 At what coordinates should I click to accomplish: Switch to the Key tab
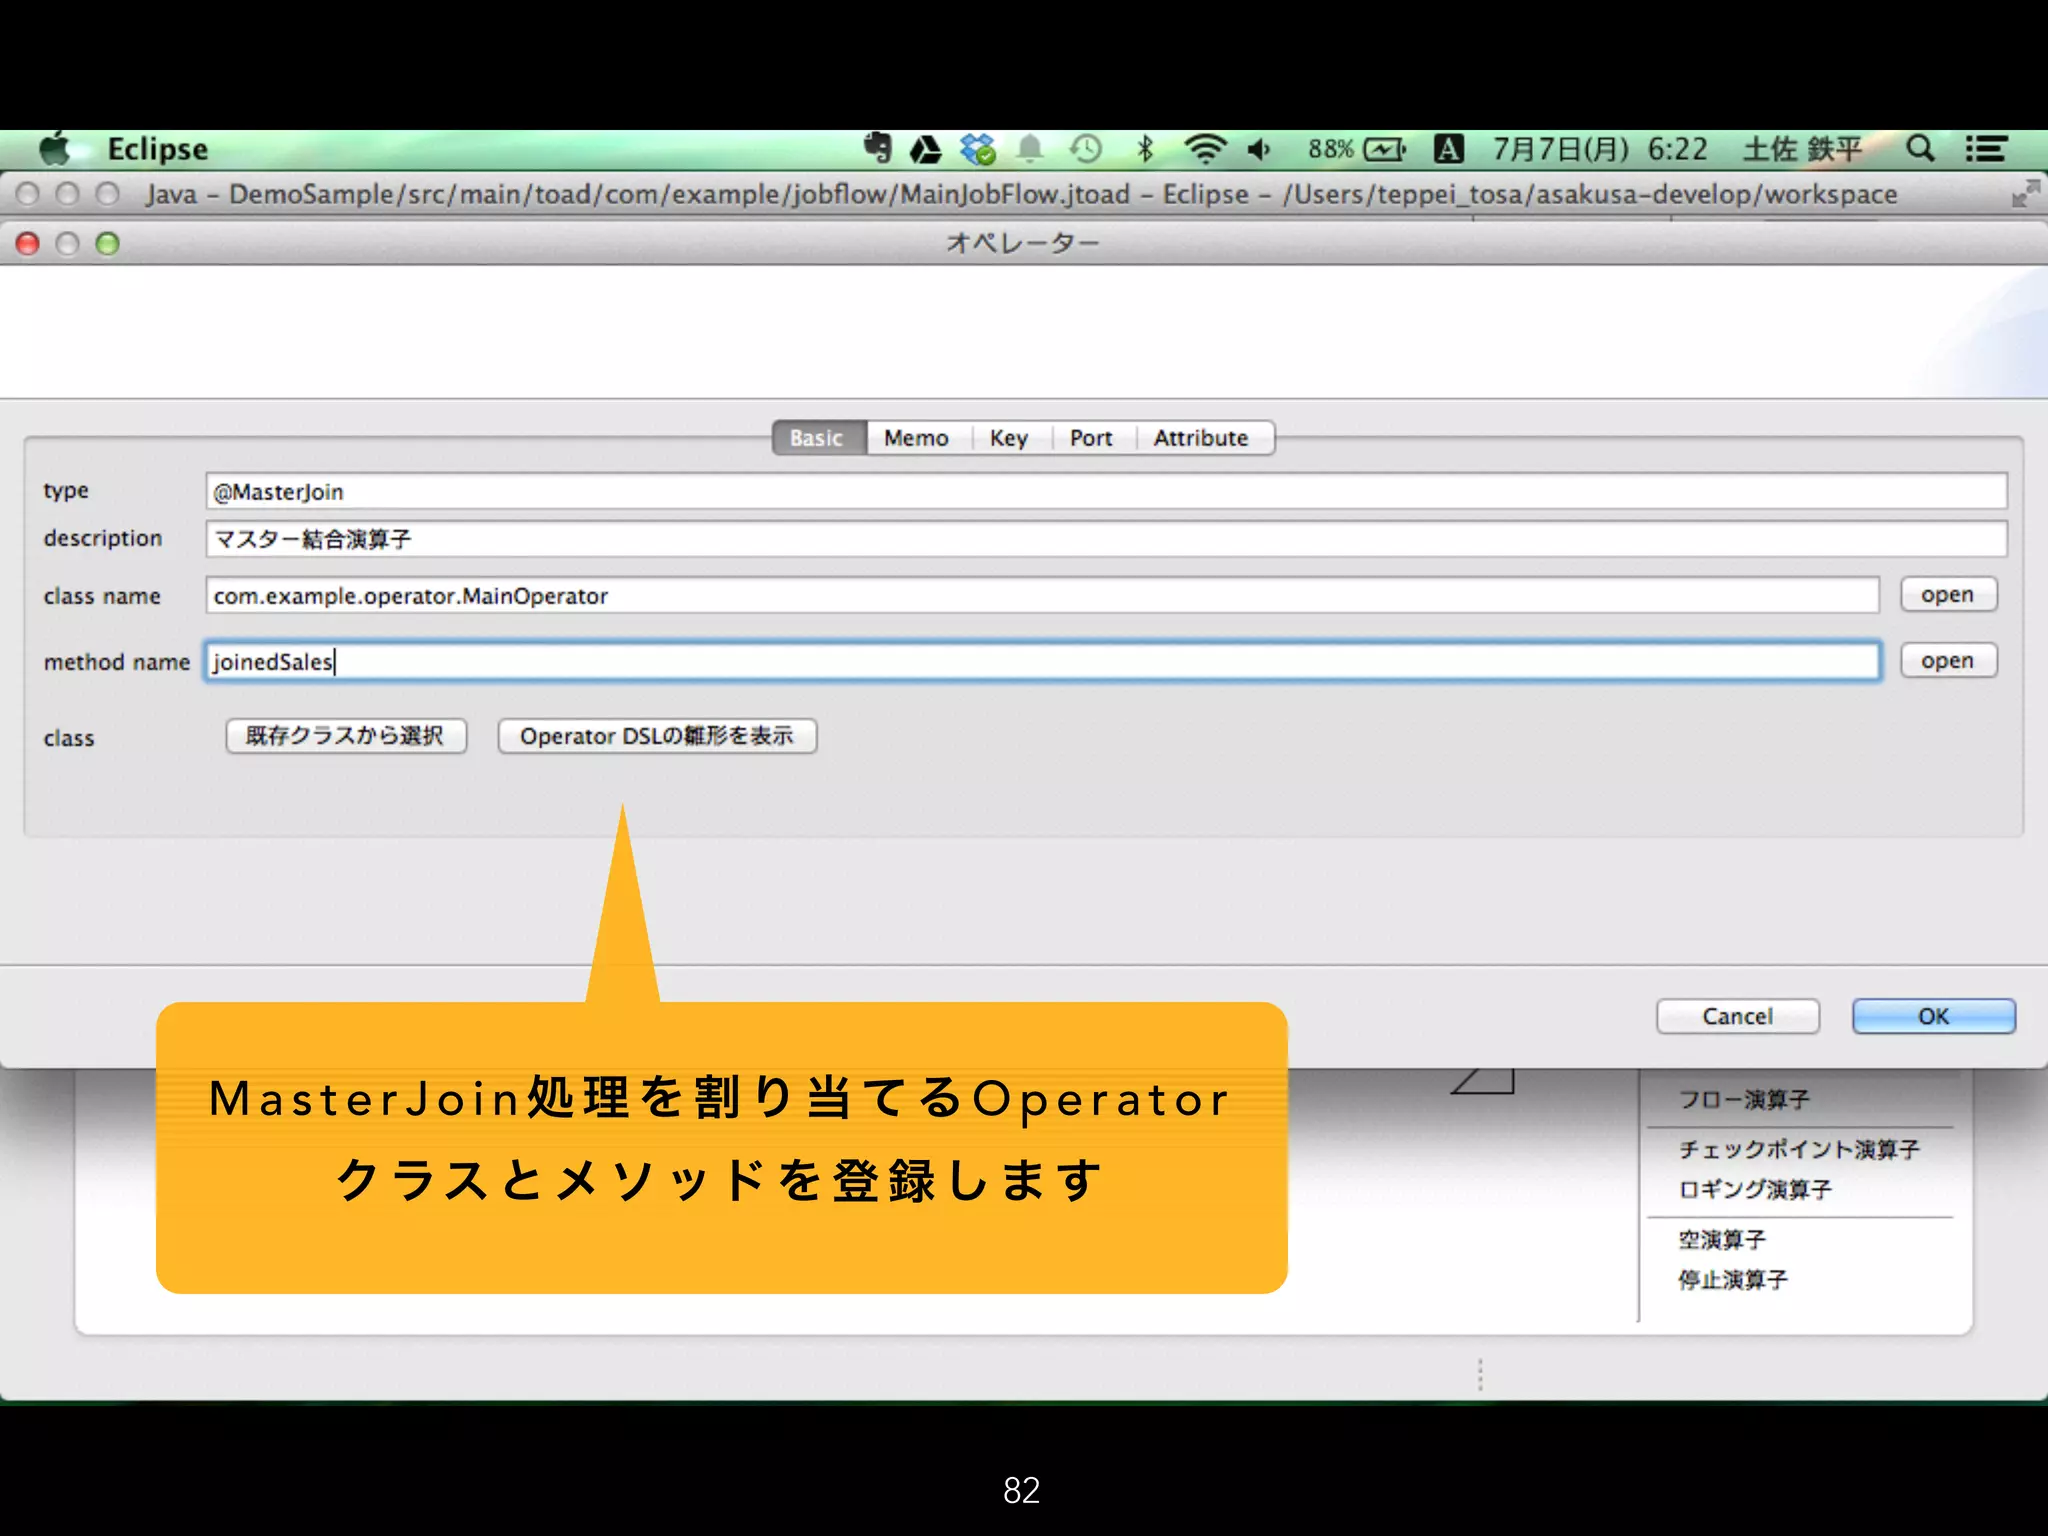coord(1008,438)
